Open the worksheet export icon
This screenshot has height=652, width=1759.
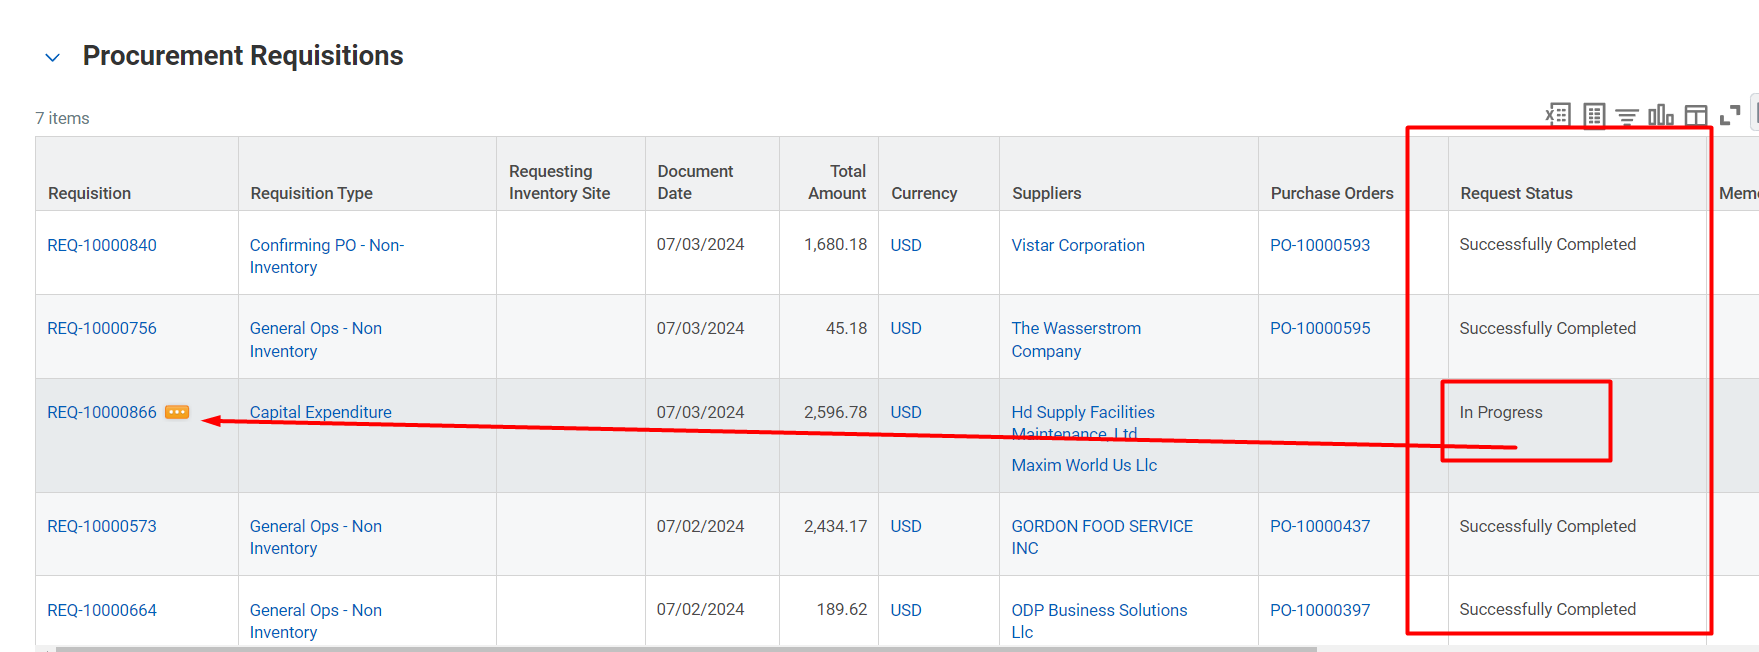[1594, 115]
